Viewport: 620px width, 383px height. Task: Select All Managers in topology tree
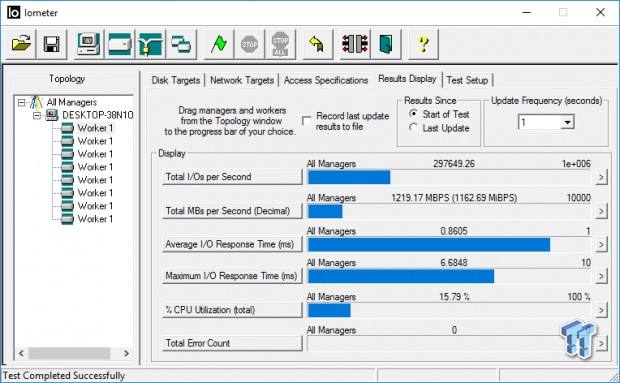[x=72, y=102]
